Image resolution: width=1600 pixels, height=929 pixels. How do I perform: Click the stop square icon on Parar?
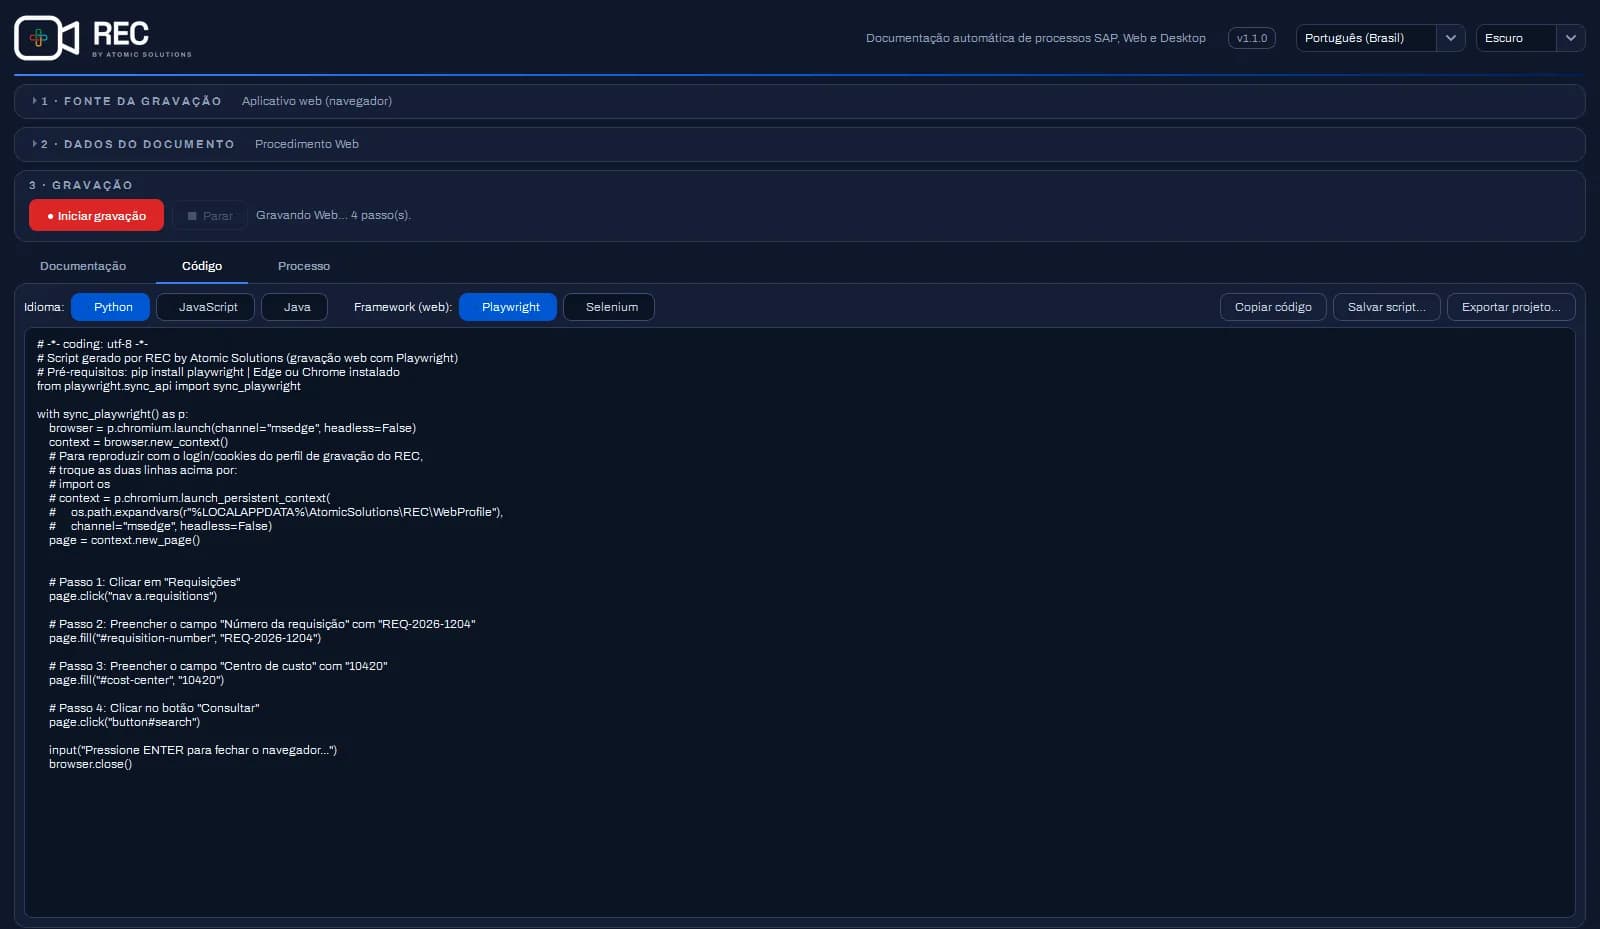coord(192,216)
